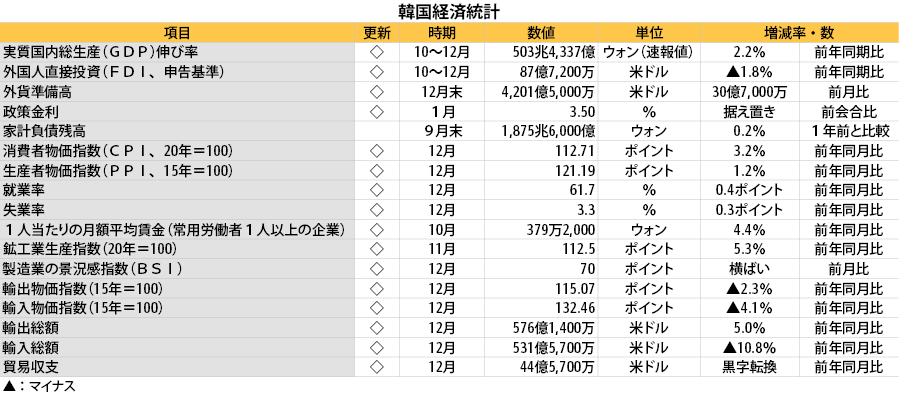900x395 pixels.
Task: Click the 消費者物価指数 value 112.71
Action: pyautogui.click(x=575, y=151)
